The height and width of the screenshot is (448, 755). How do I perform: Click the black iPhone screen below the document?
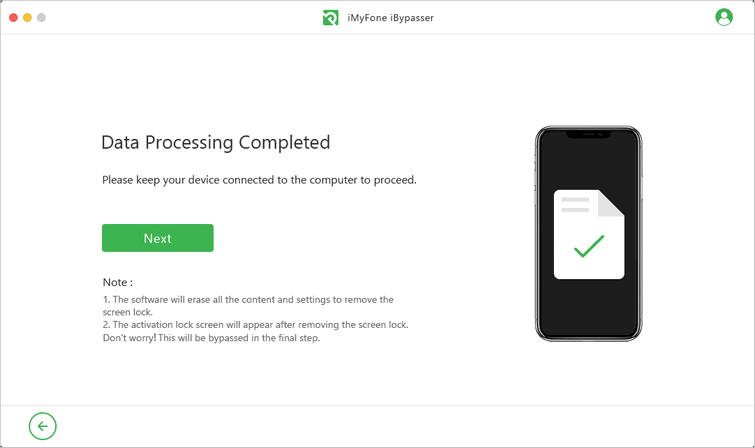[588, 306]
